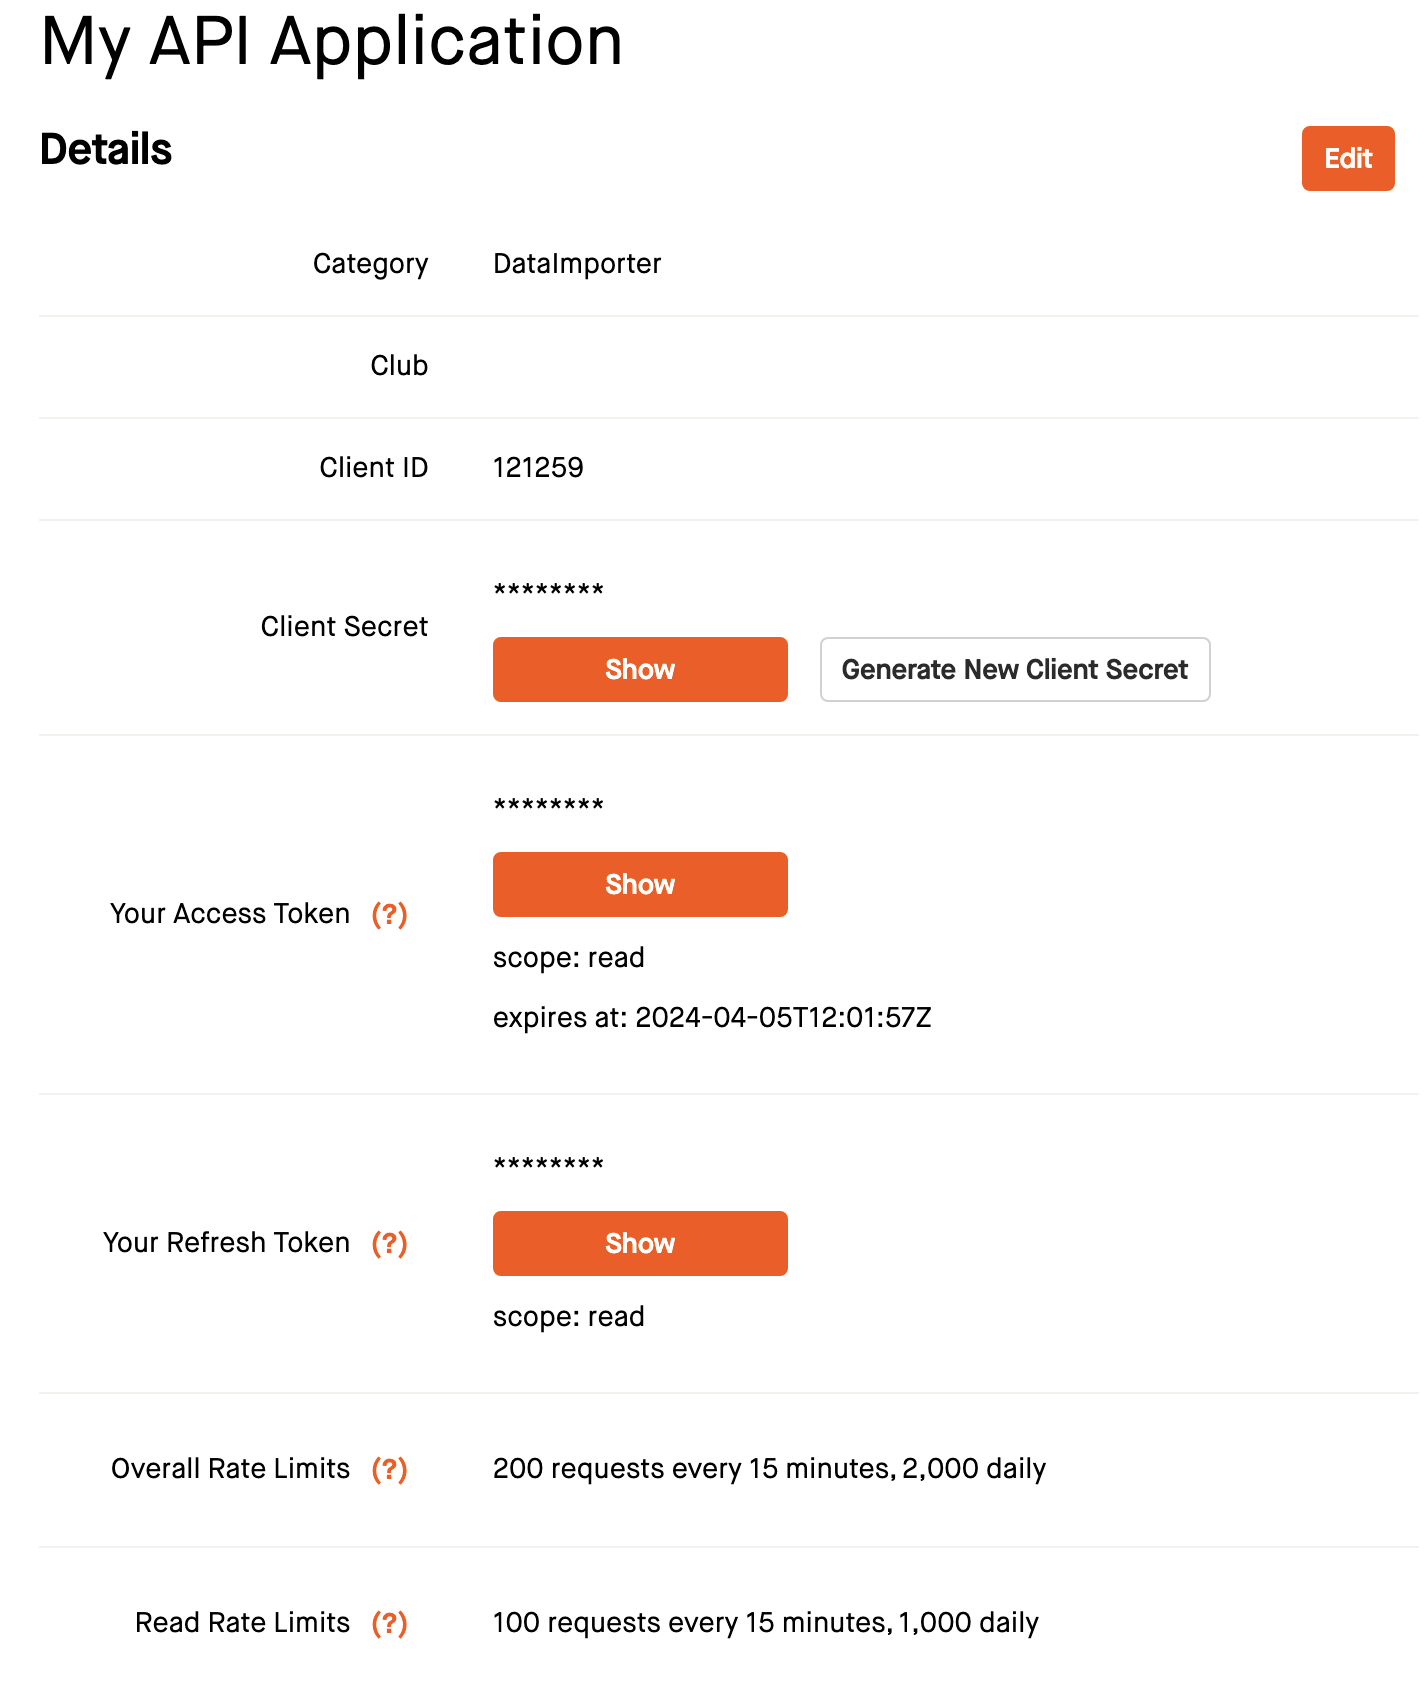Image resolution: width=1426 pixels, height=1692 pixels.
Task: Open help for Overall Rate Limits
Action: [x=388, y=1468]
